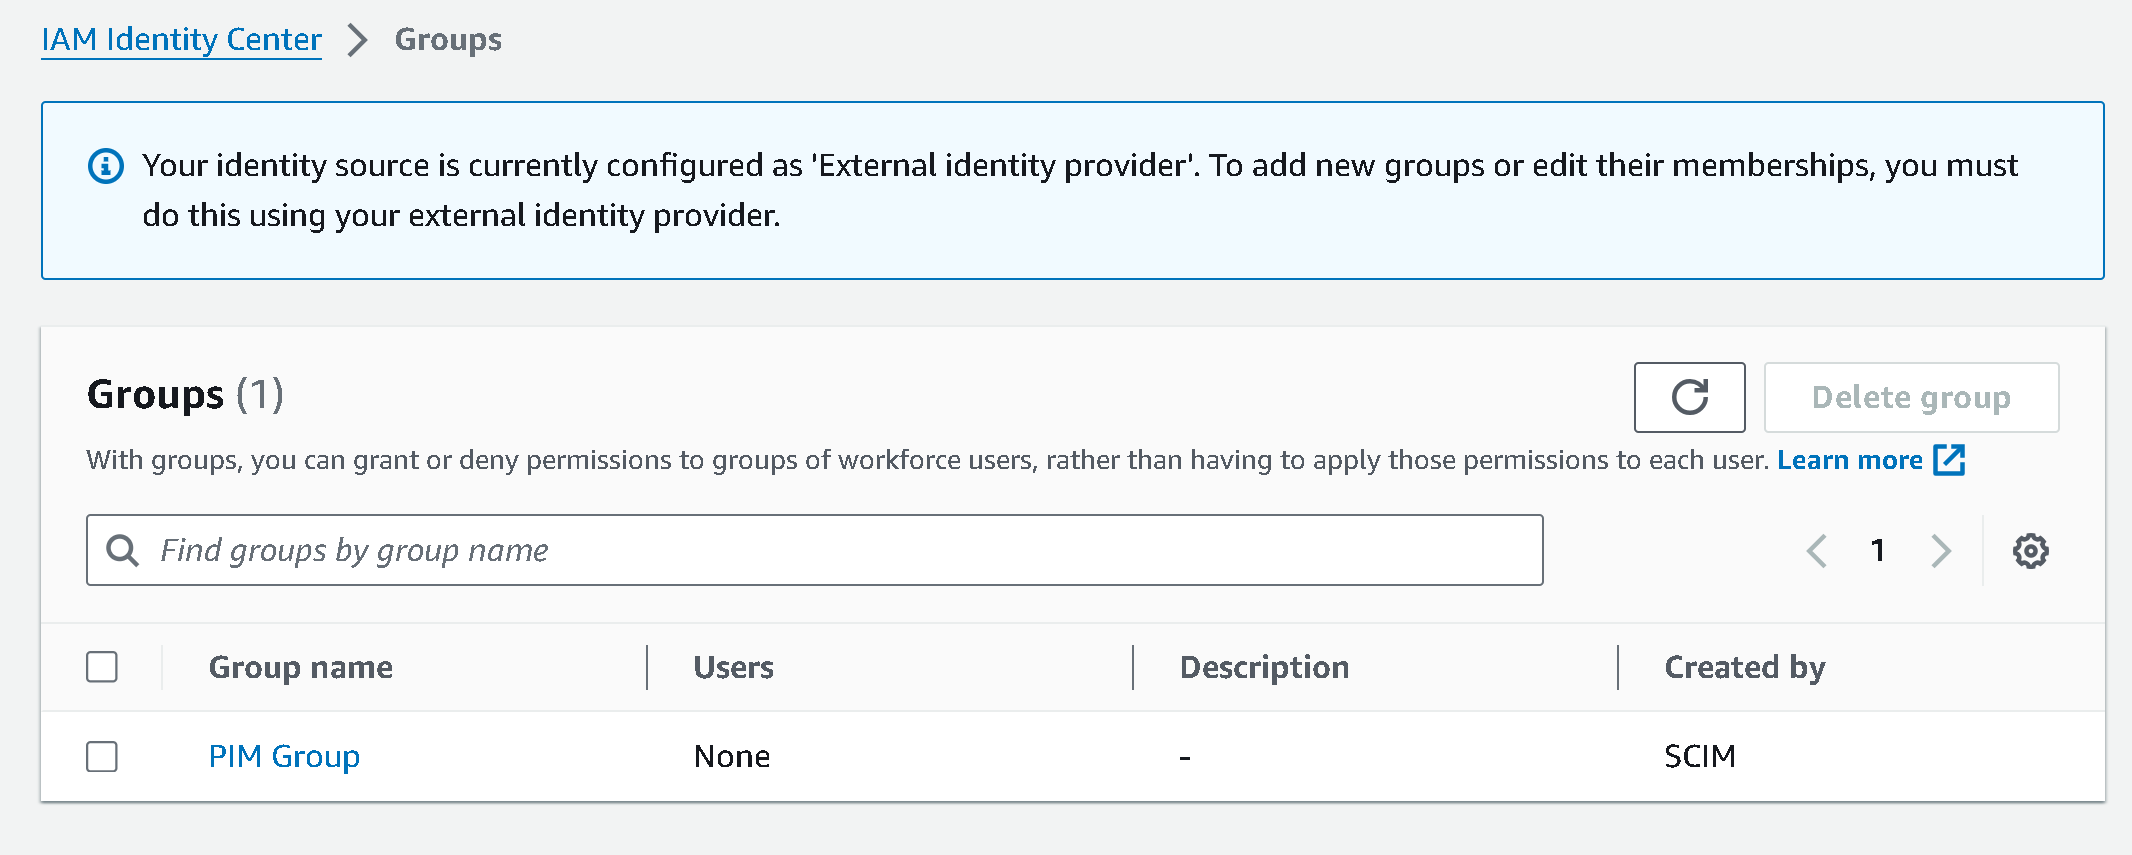Image resolution: width=2132 pixels, height=855 pixels.
Task: Go to the next page of groups
Action: 1940,551
